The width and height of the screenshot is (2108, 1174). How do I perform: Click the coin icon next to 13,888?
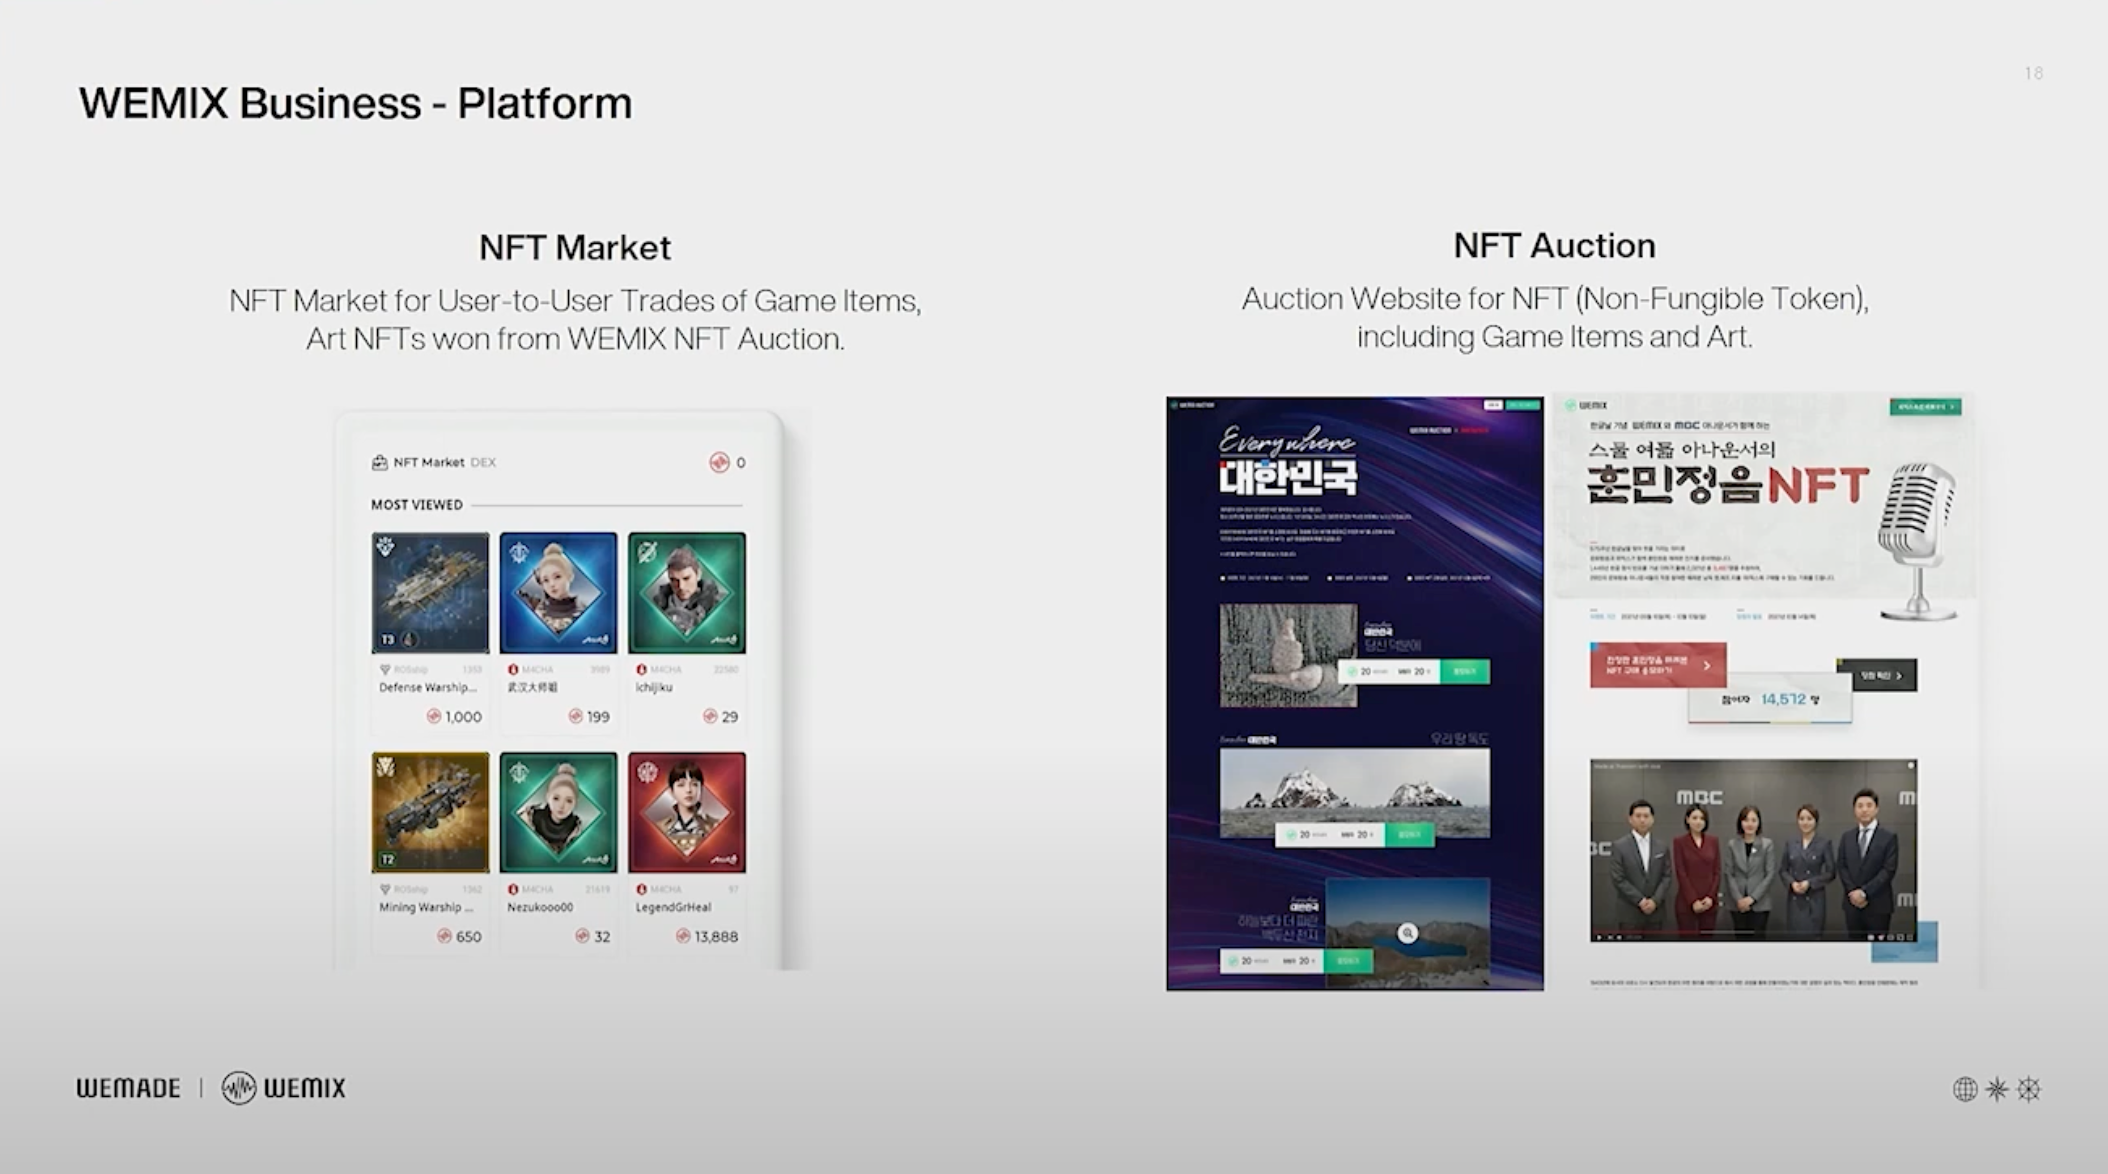(683, 936)
